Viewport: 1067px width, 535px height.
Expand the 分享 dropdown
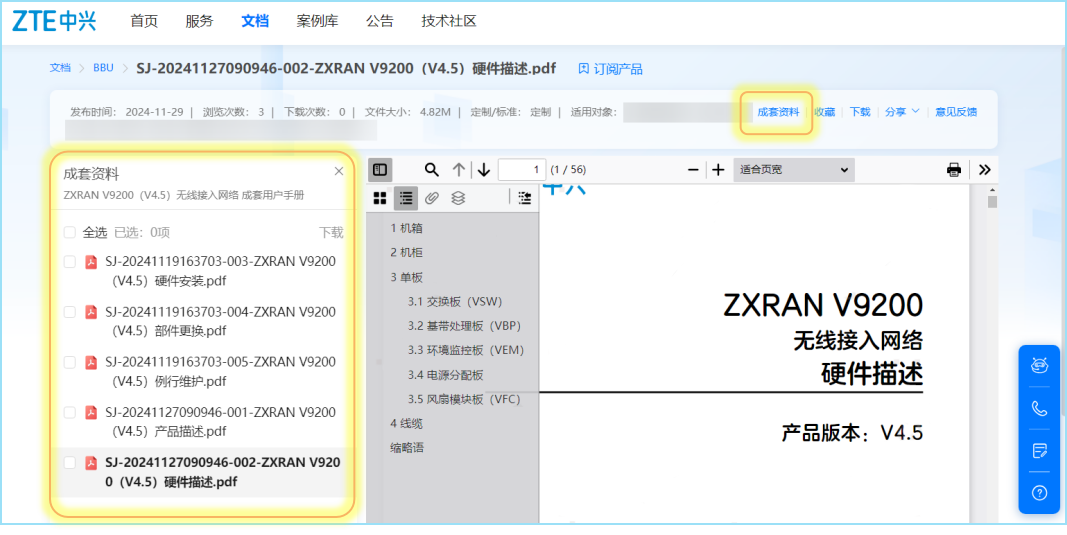(x=902, y=112)
